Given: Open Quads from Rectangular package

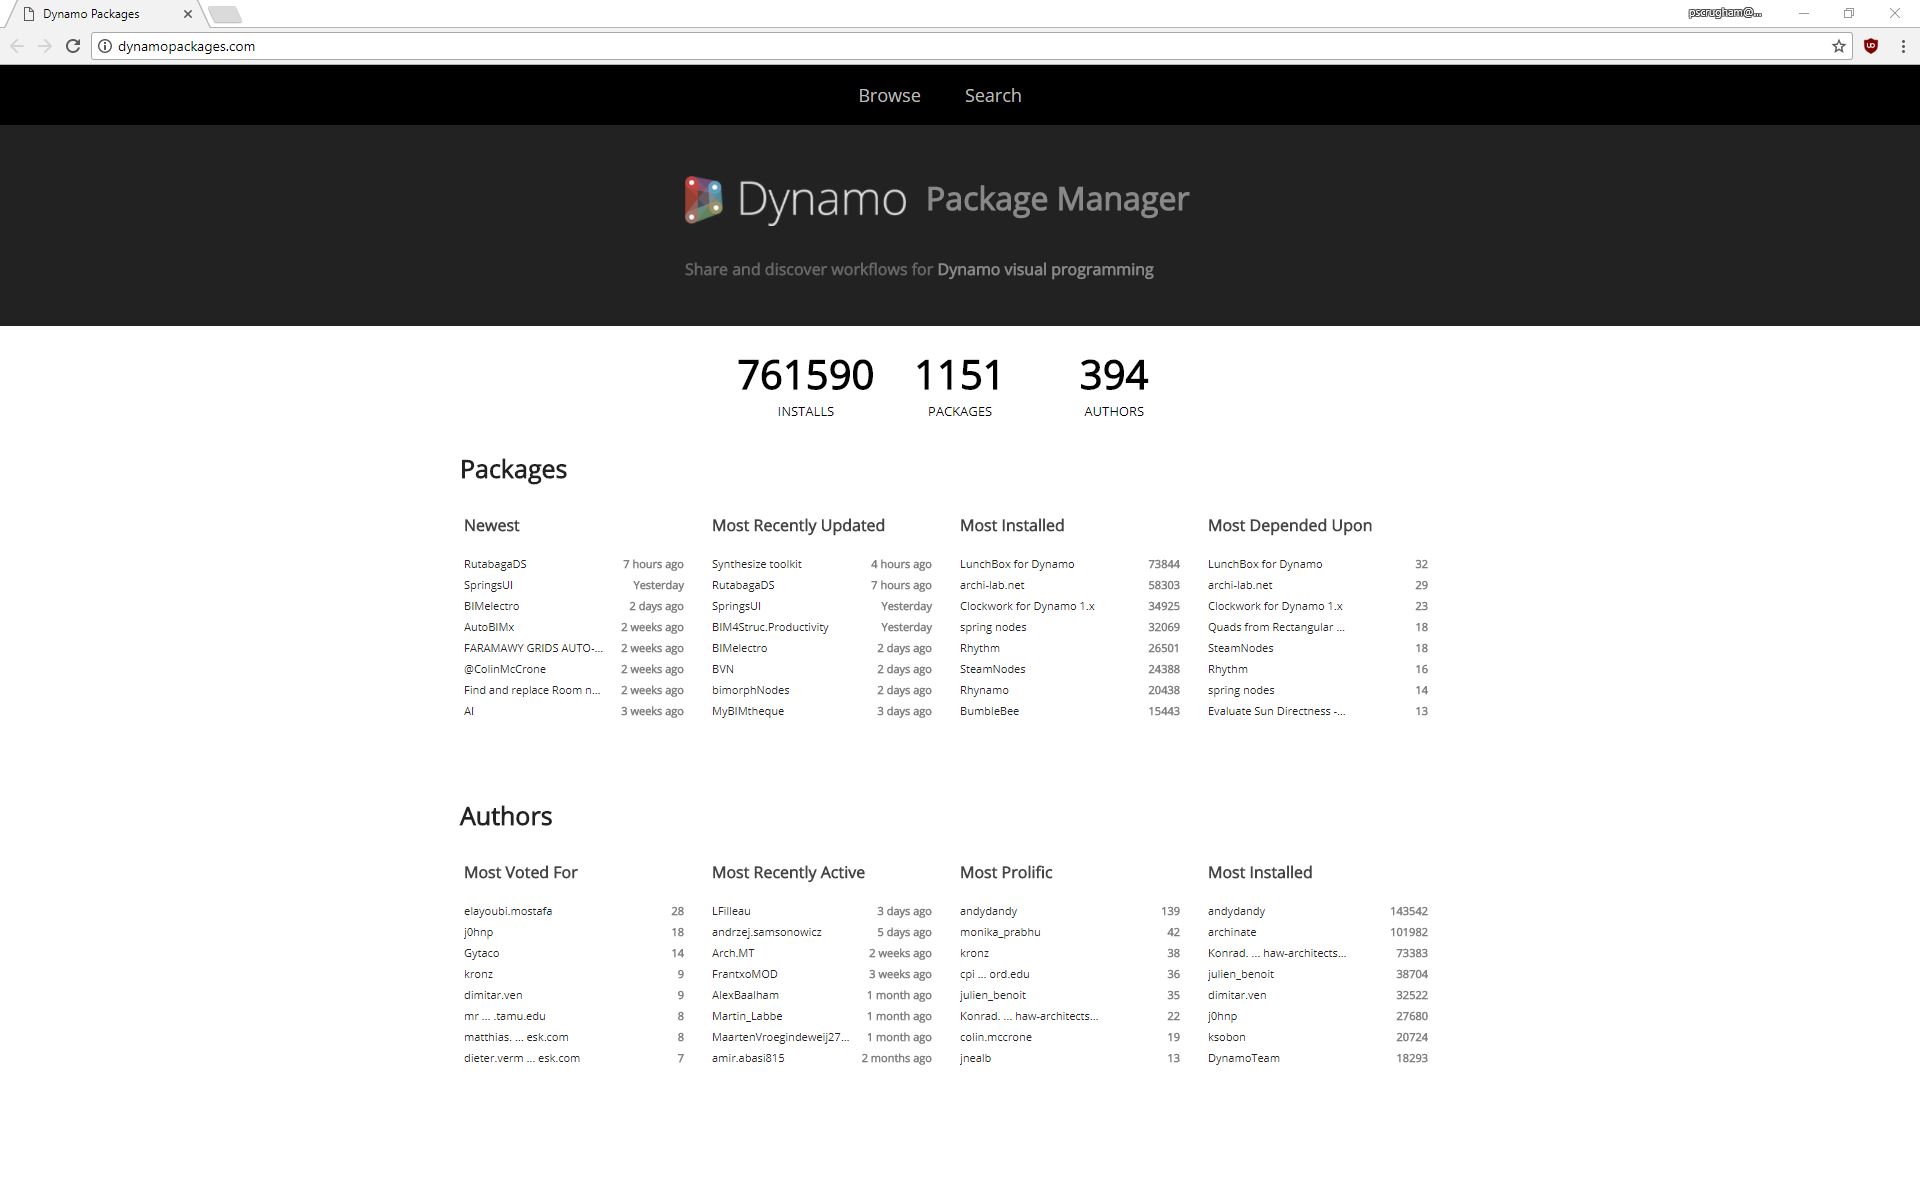Looking at the screenshot, I should (x=1276, y=627).
